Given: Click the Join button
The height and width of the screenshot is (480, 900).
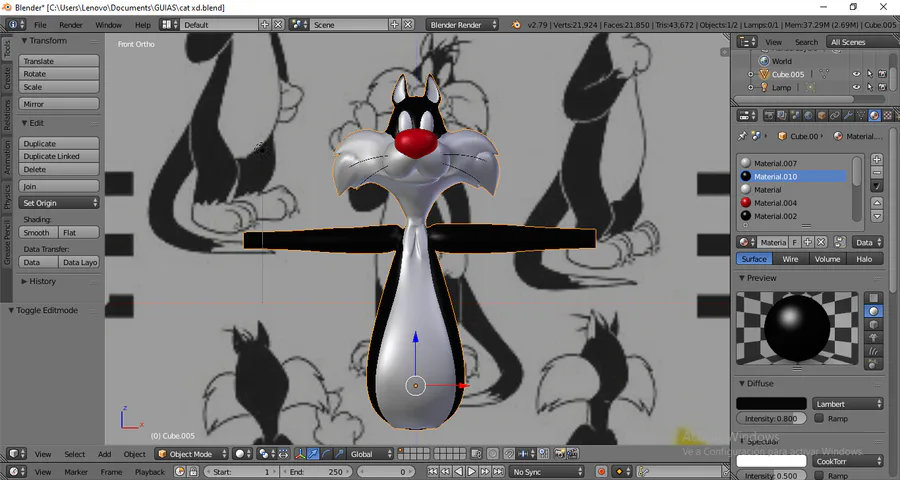Looking at the screenshot, I should point(59,186).
